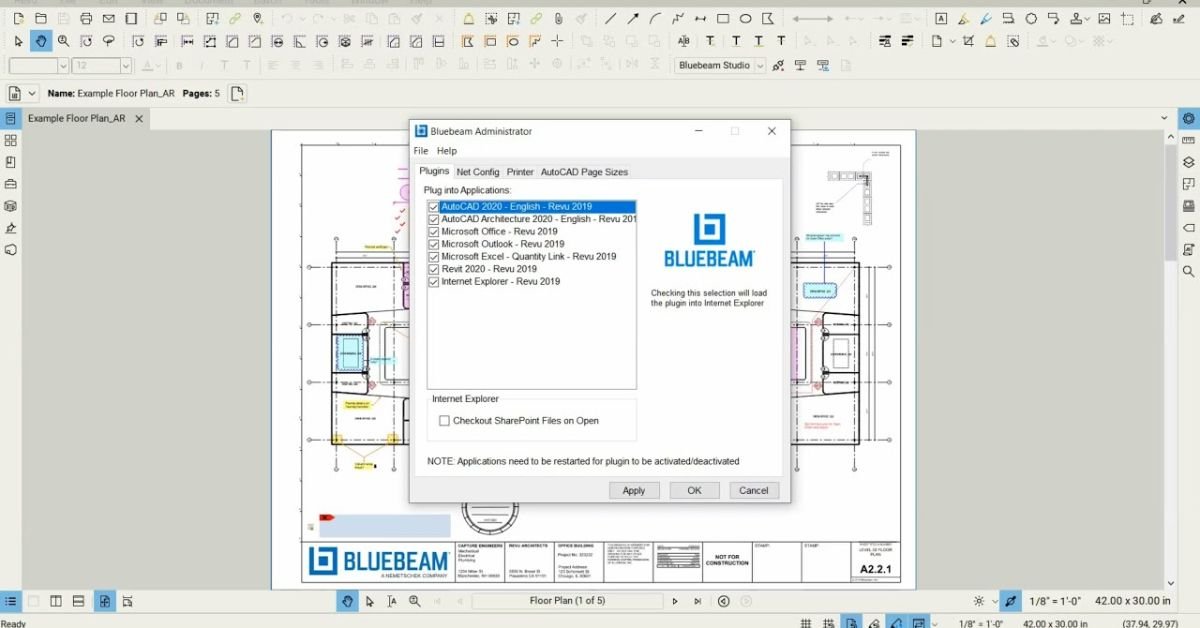The height and width of the screenshot is (628, 1200).
Task: Select the Zoom tool next to Pan
Action: coord(63,41)
